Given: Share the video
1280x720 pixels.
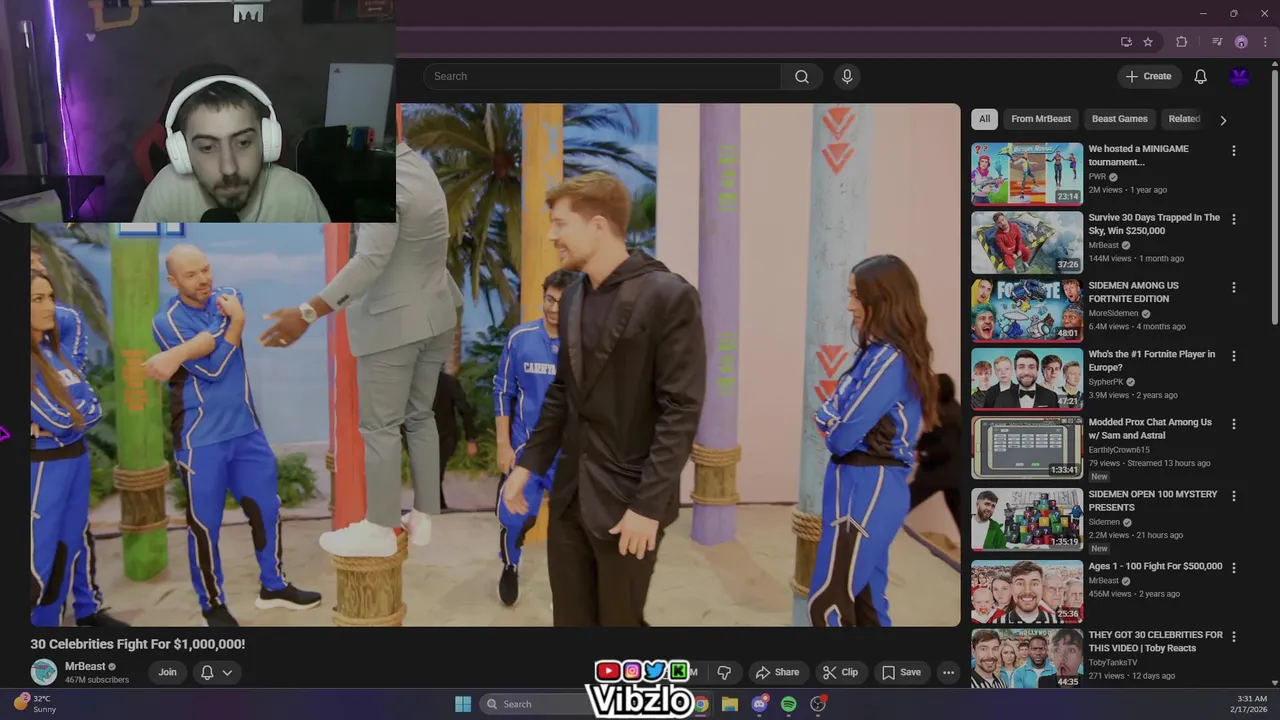Looking at the screenshot, I should pos(777,672).
